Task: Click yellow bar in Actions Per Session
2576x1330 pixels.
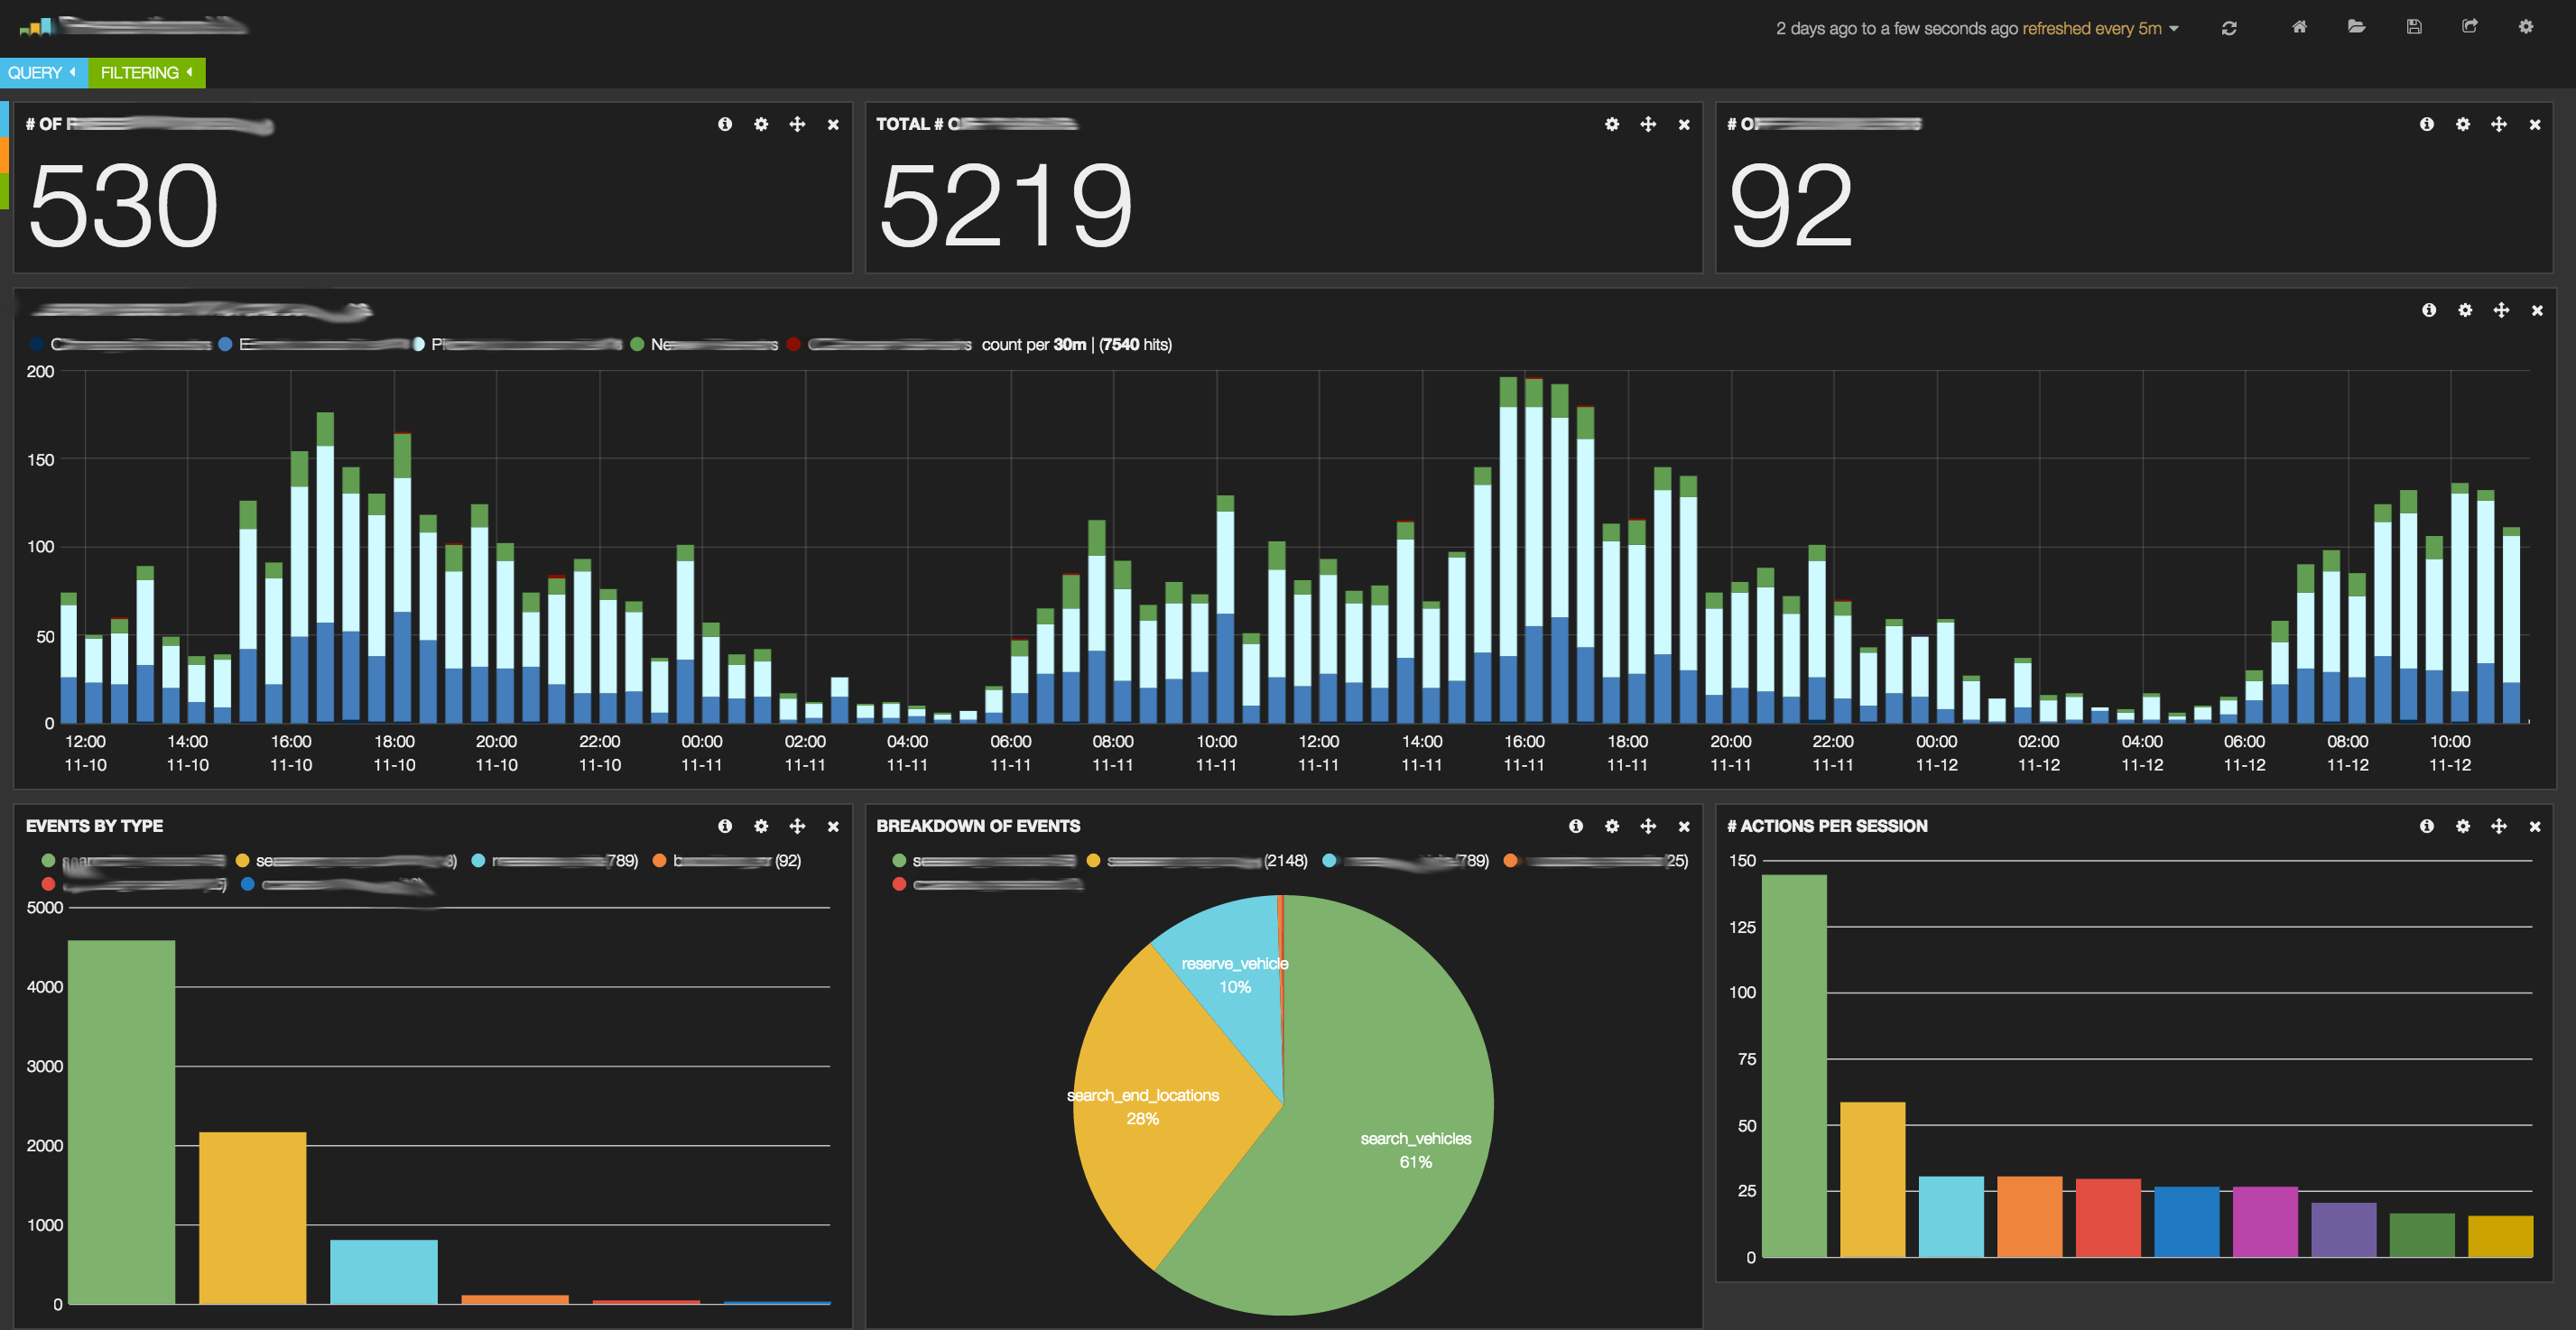Action: tap(1872, 1180)
